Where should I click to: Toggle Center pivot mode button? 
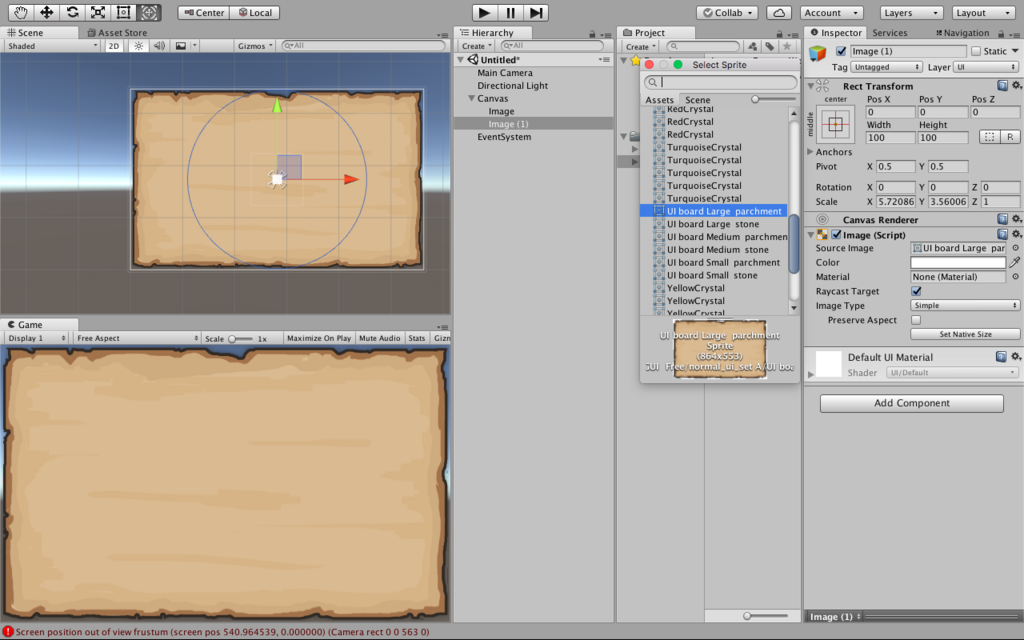[204, 12]
